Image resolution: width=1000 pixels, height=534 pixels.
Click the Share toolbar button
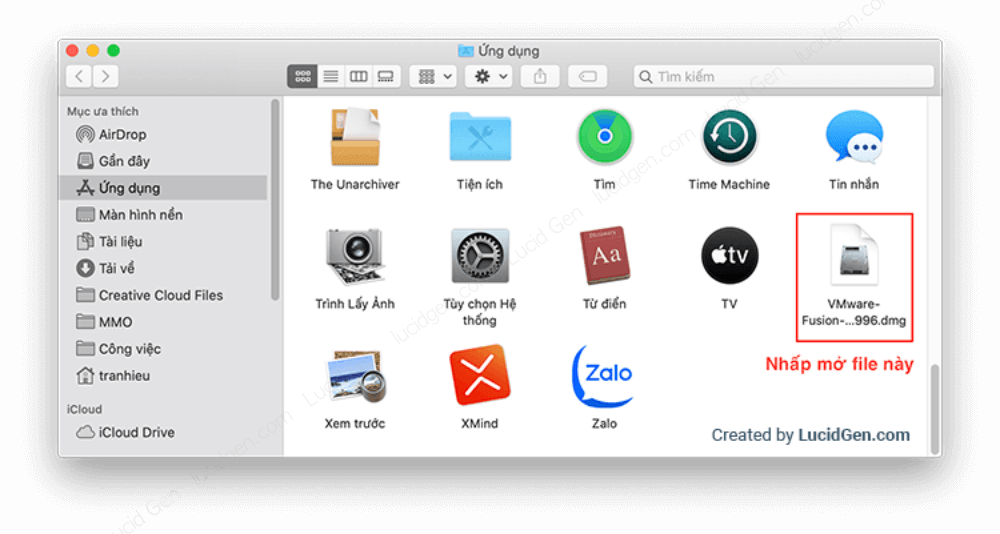click(x=540, y=77)
